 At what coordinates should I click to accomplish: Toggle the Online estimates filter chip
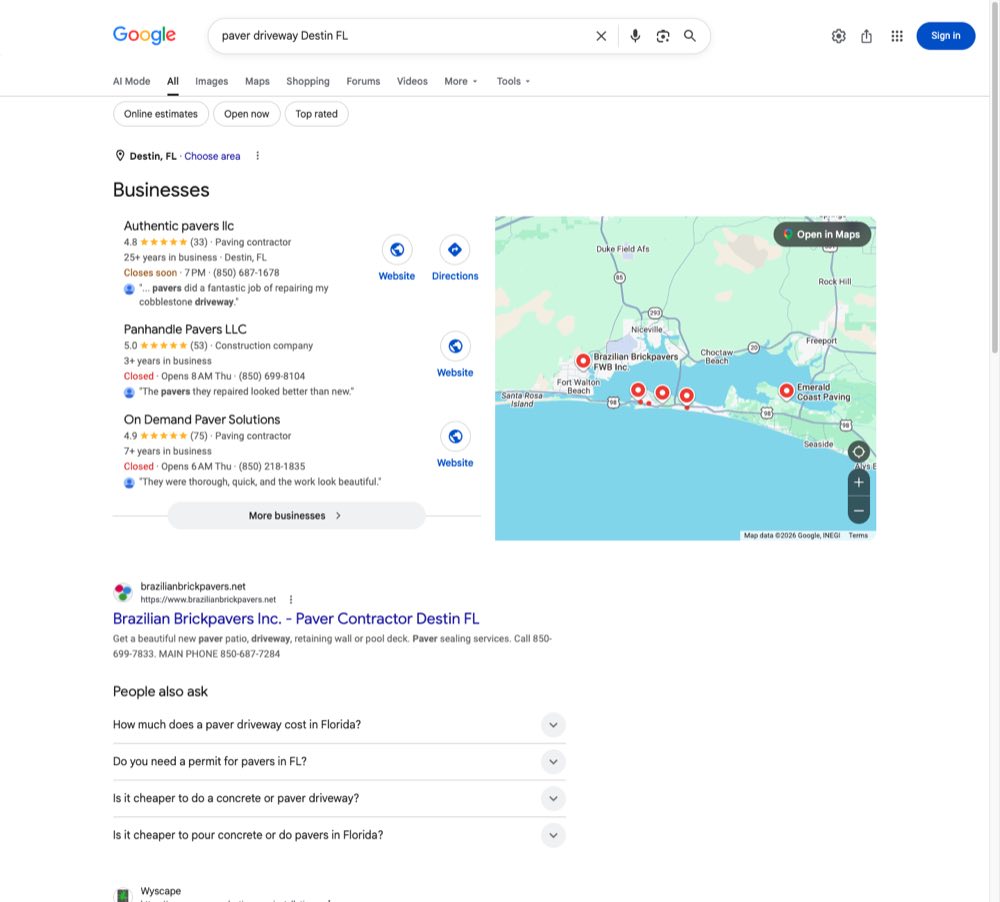pyautogui.click(x=161, y=114)
